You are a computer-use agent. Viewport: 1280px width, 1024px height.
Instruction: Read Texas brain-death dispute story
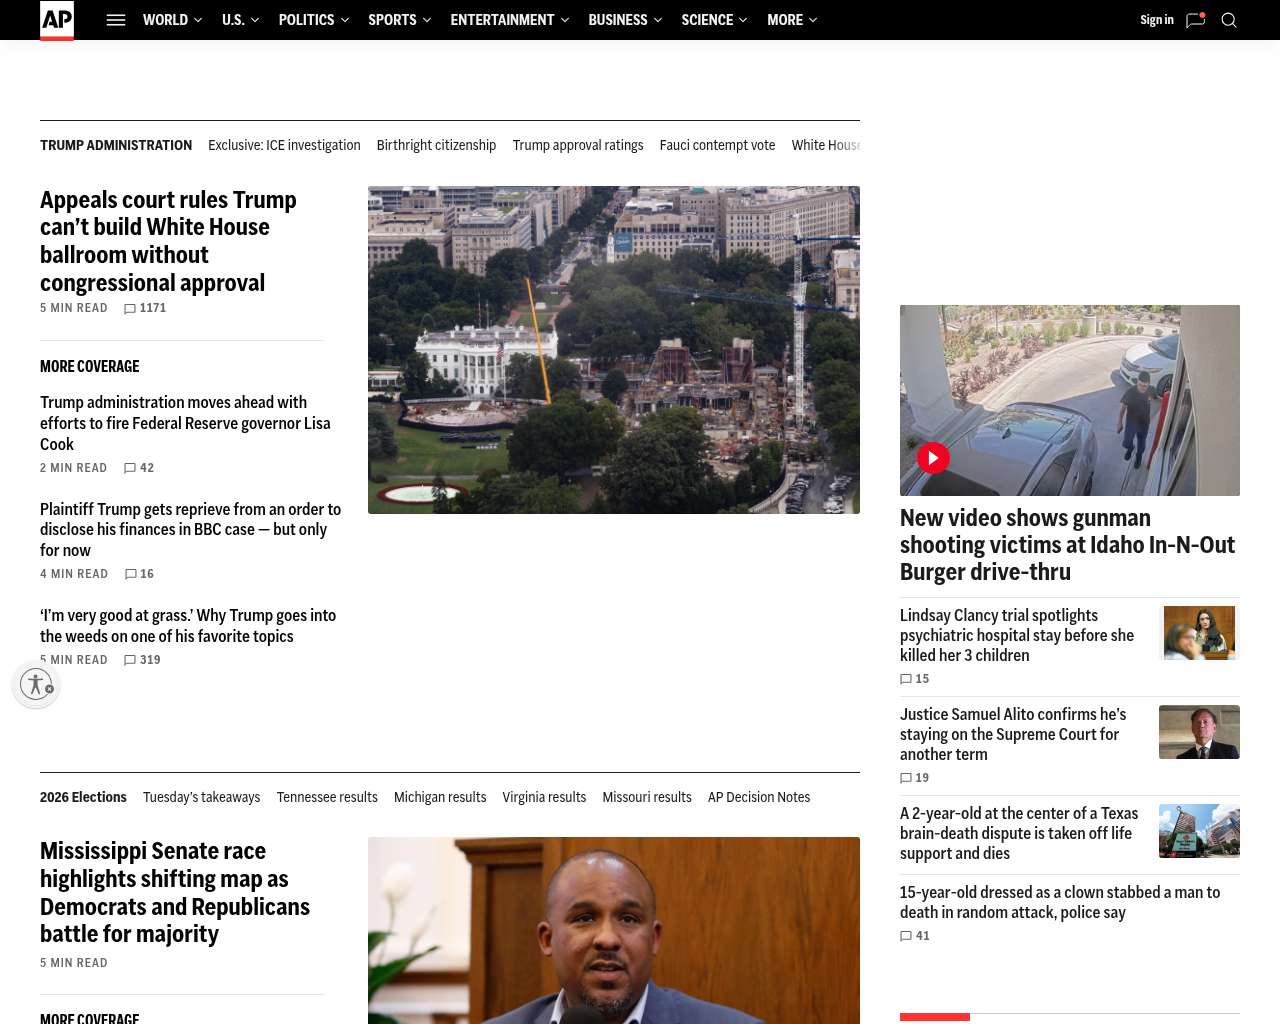1019,833
